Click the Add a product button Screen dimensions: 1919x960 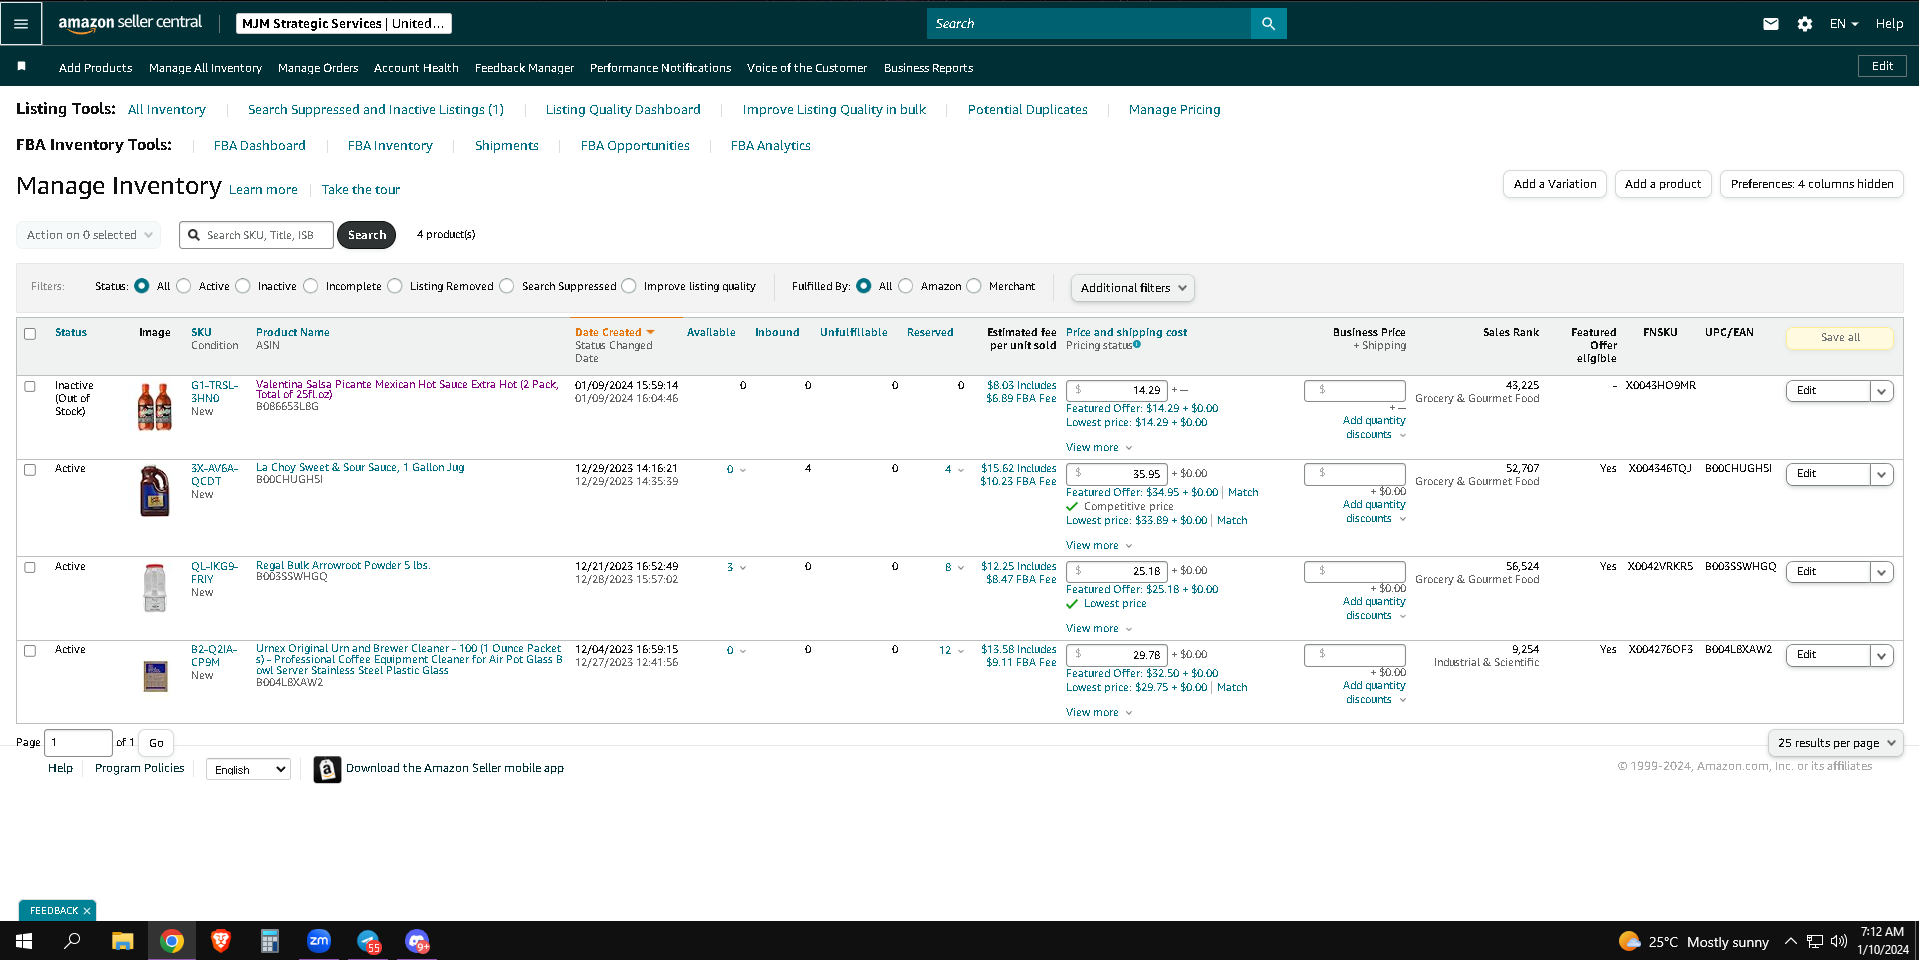click(x=1663, y=184)
